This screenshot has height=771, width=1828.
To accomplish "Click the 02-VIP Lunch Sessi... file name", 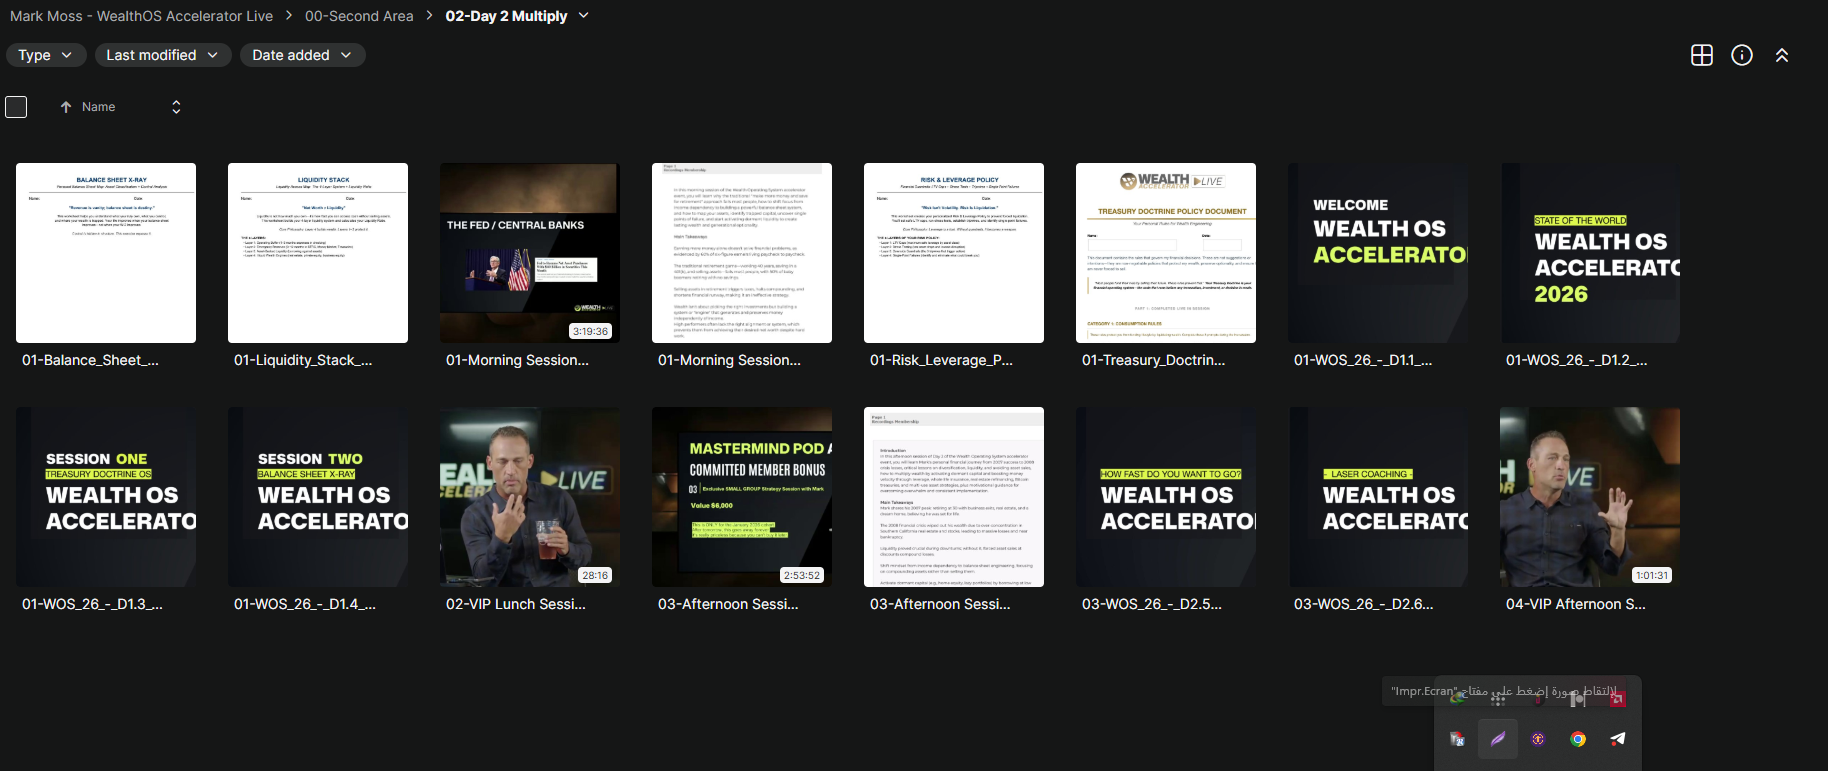I will (516, 604).
